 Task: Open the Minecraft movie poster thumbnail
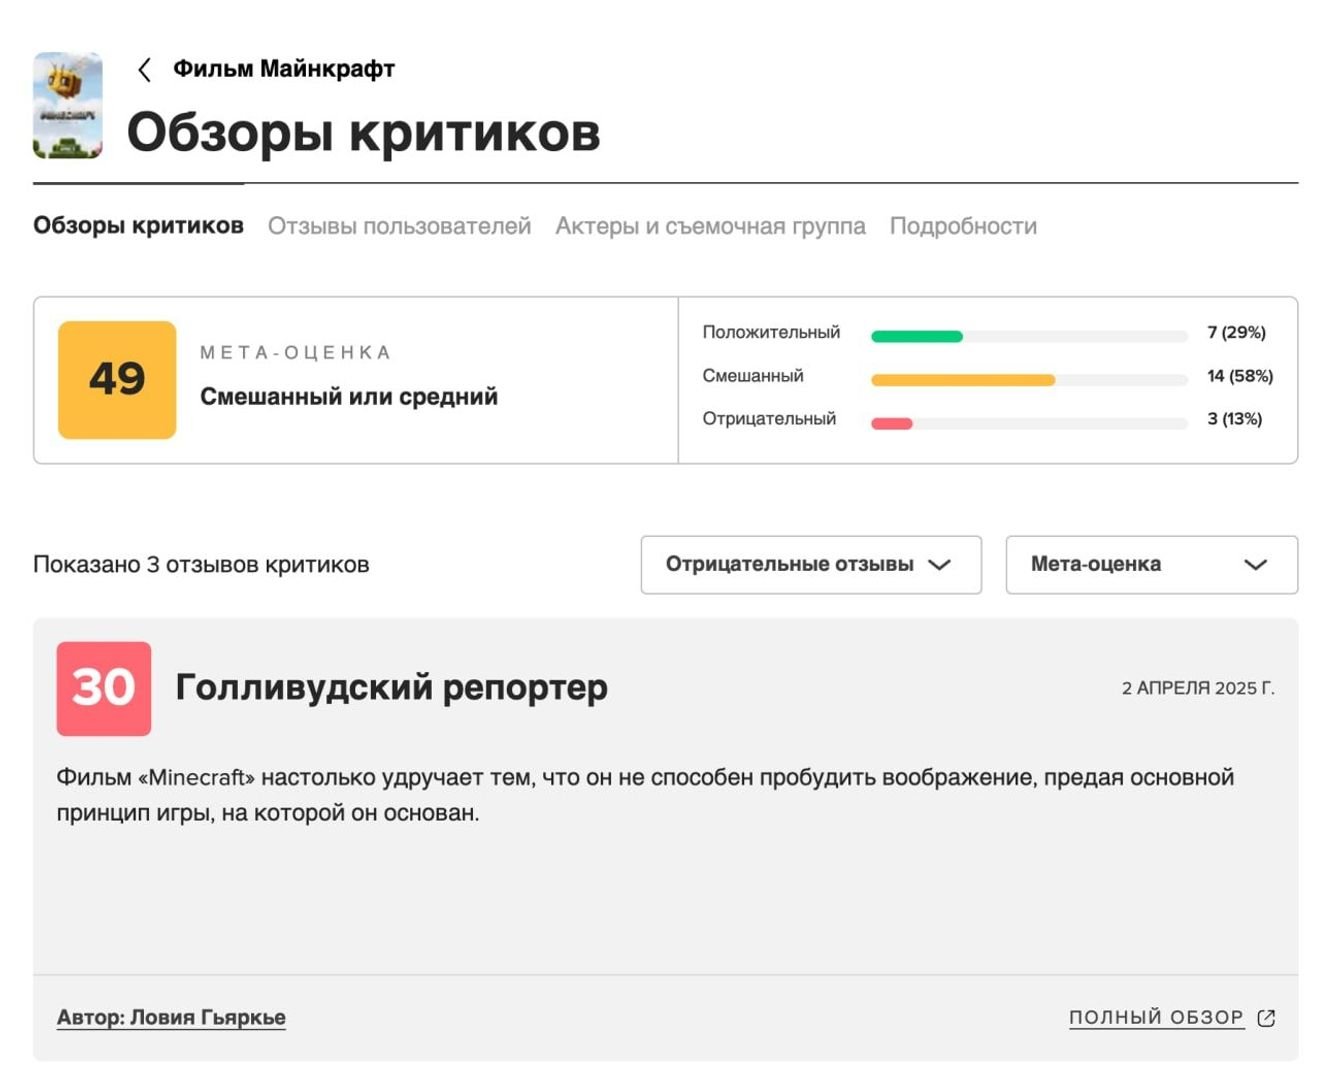coord(68,105)
